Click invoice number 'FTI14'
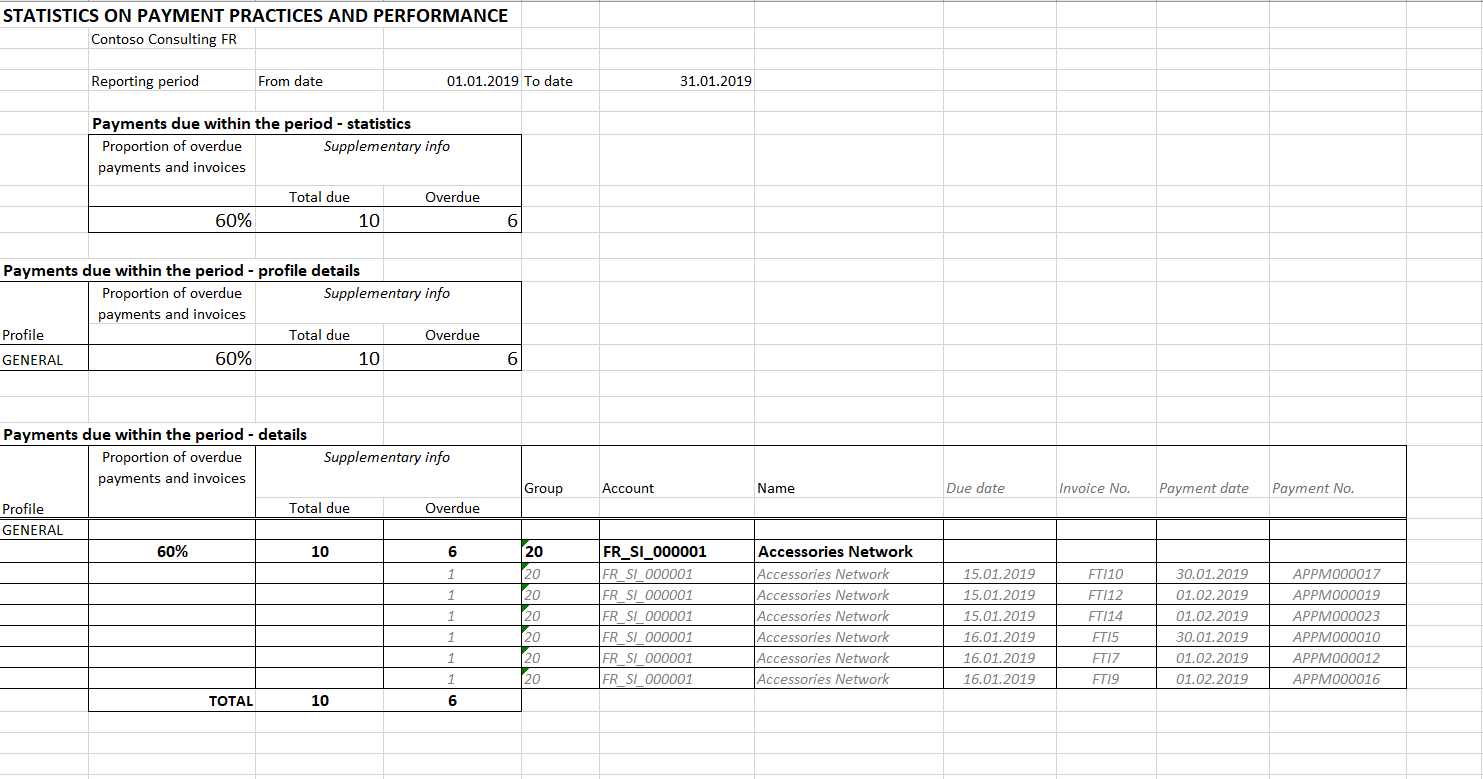The width and height of the screenshot is (1483, 779). pos(1106,616)
